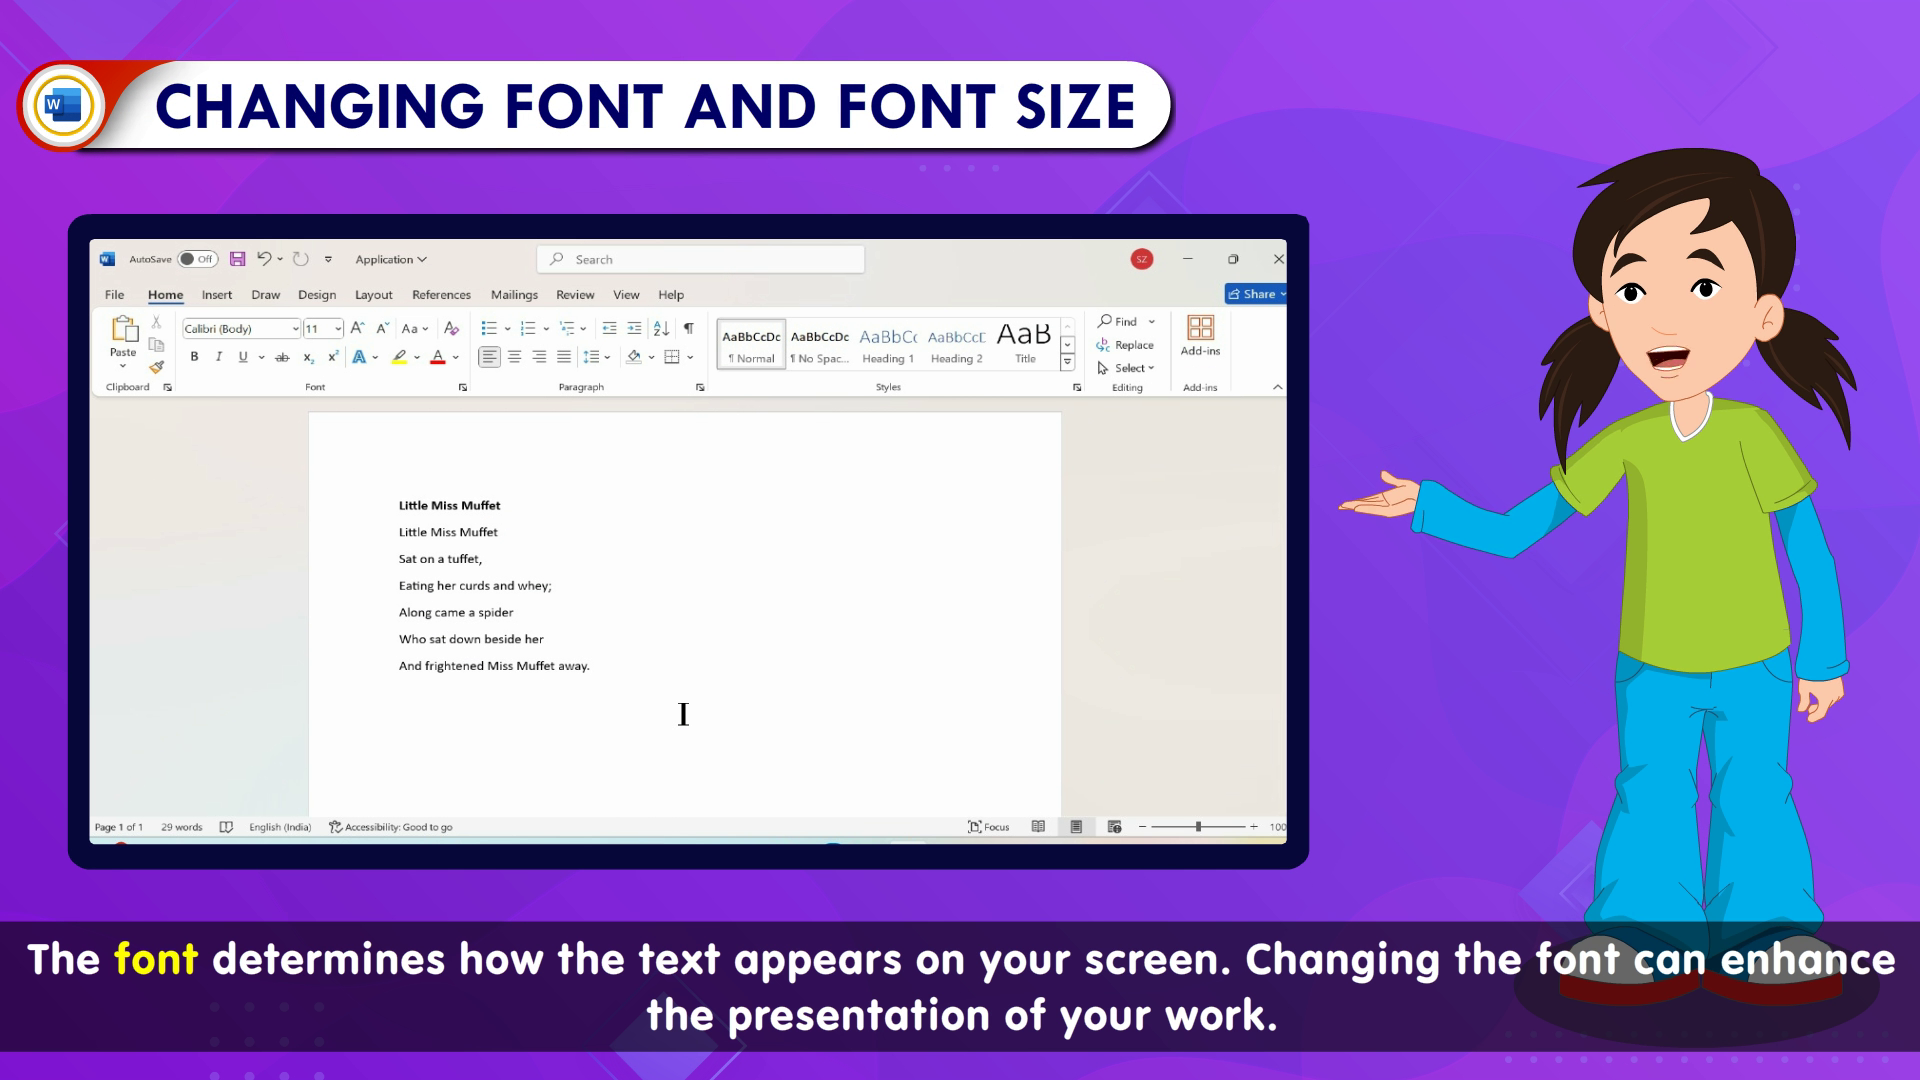Toggle italic formatting
This screenshot has height=1080, width=1920.
pos(218,357)
